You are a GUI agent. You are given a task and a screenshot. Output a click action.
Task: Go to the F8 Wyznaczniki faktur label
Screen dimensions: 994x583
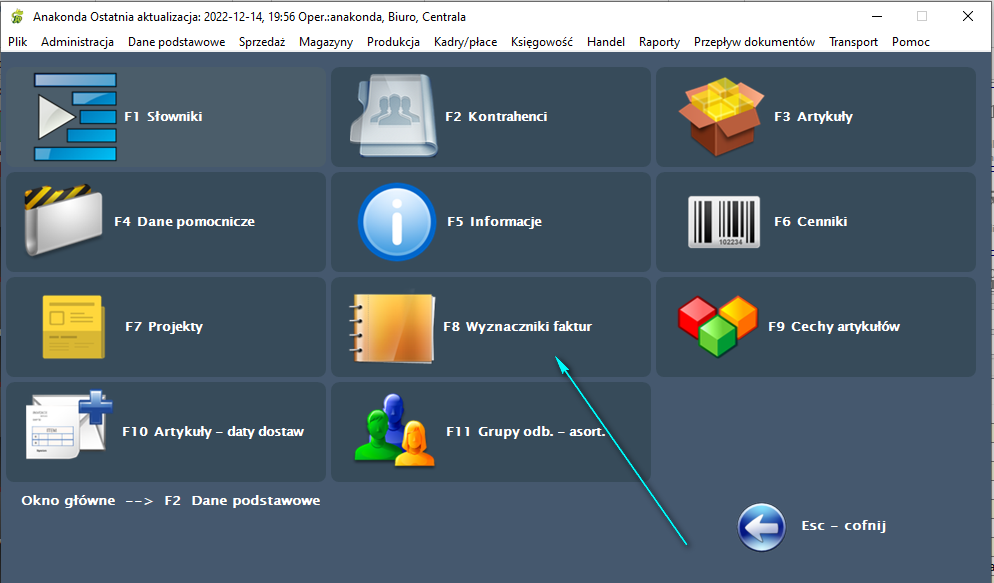(x=518, y=327)
